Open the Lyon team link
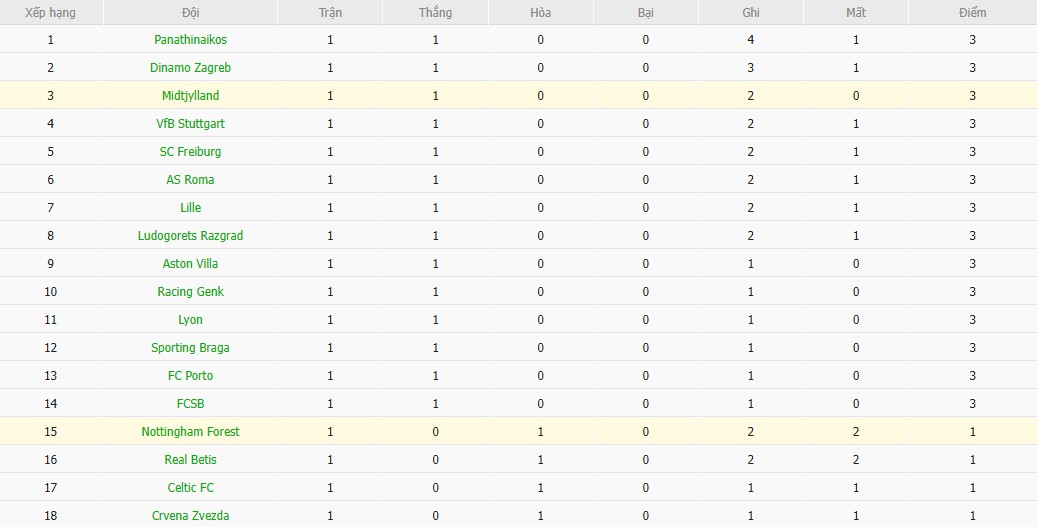 pos(190,320)
